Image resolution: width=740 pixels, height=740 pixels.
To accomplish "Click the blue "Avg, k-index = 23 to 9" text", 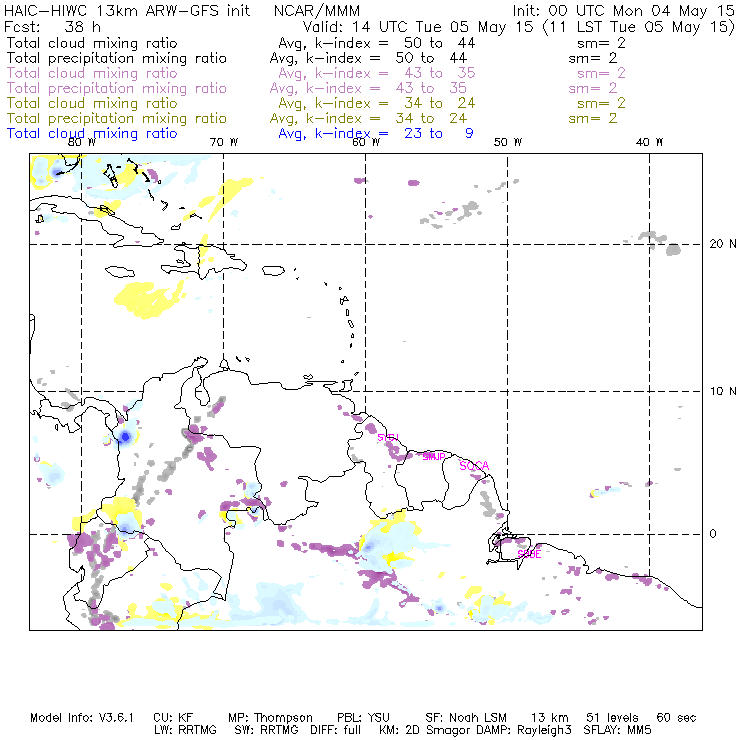I will point(376,134).
